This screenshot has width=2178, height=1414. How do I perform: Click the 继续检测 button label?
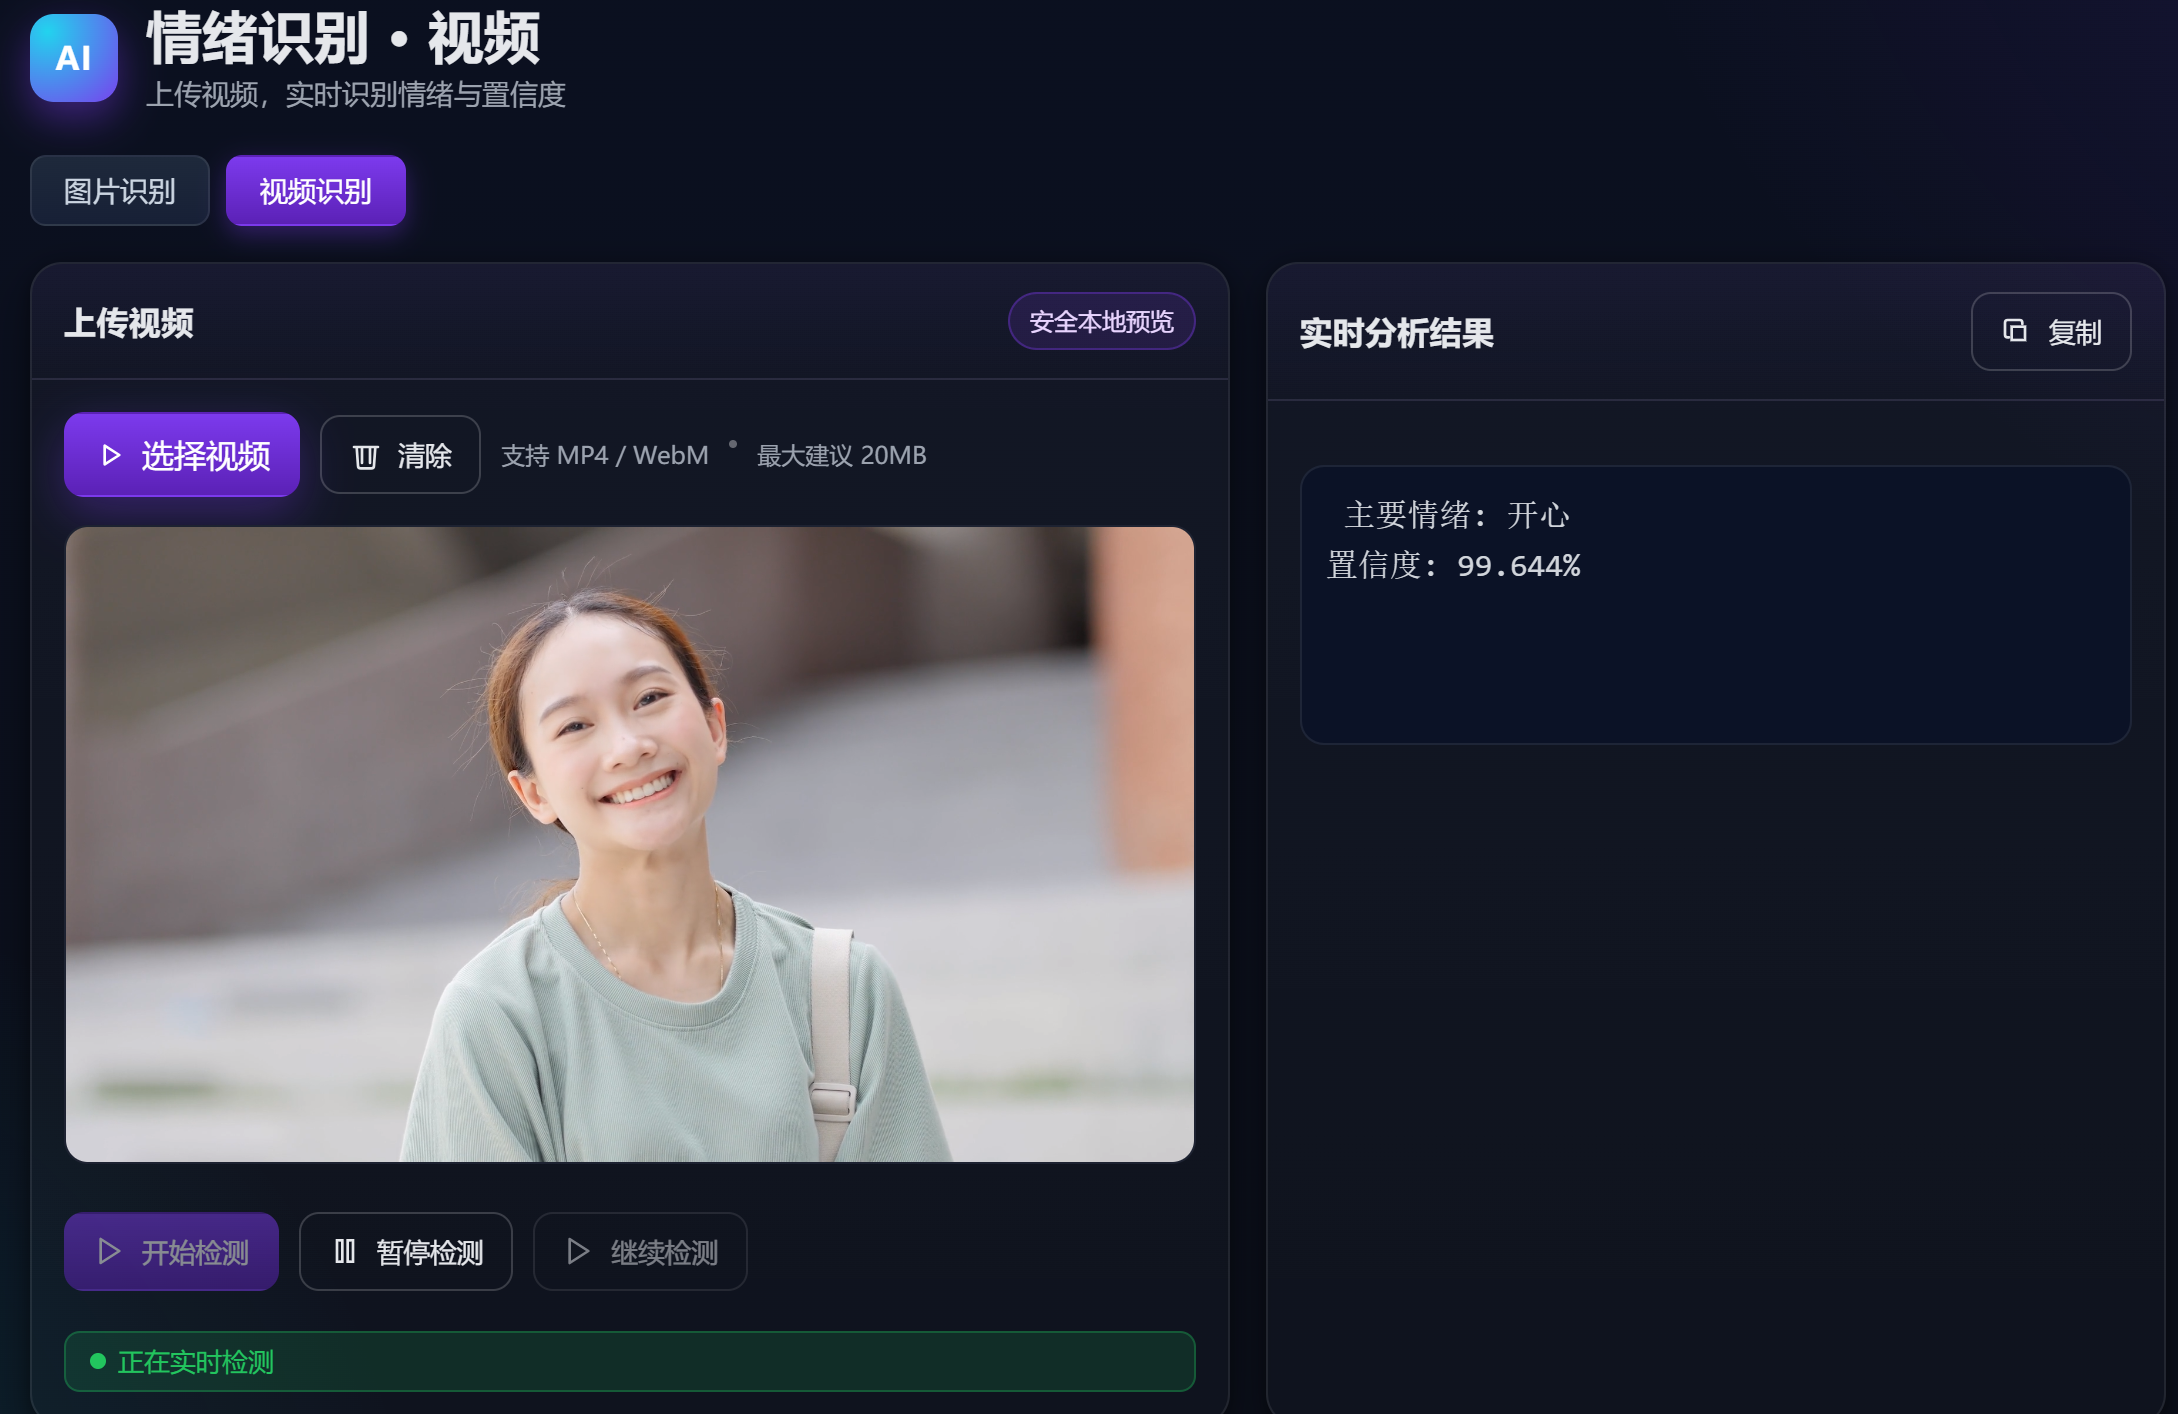pyautogui.click(x=664, y=1252)
